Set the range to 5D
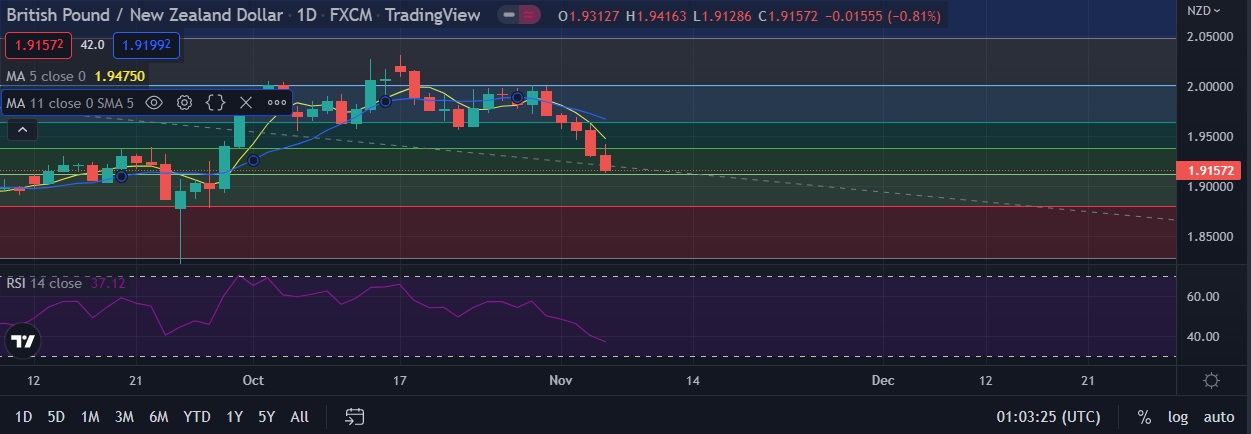Screen dimensions: 1251x434 click(x=56, y=417)
